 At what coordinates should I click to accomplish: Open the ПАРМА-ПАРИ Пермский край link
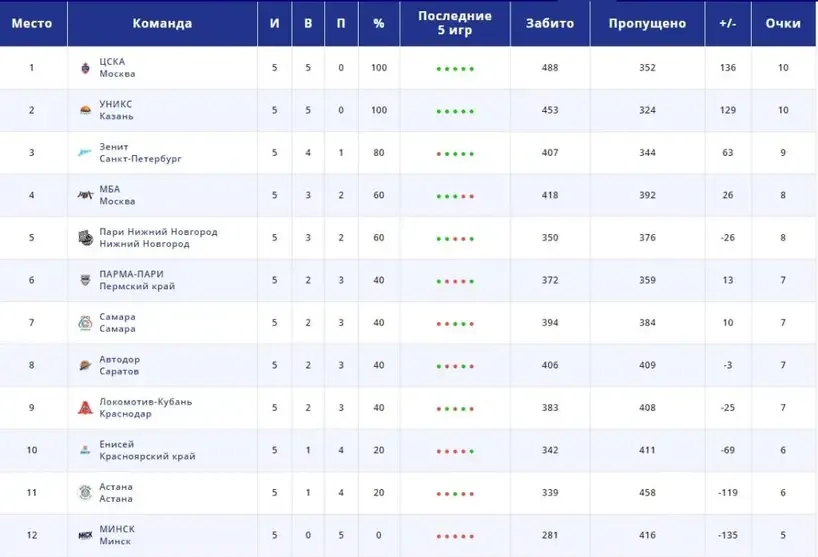[137, 280]
